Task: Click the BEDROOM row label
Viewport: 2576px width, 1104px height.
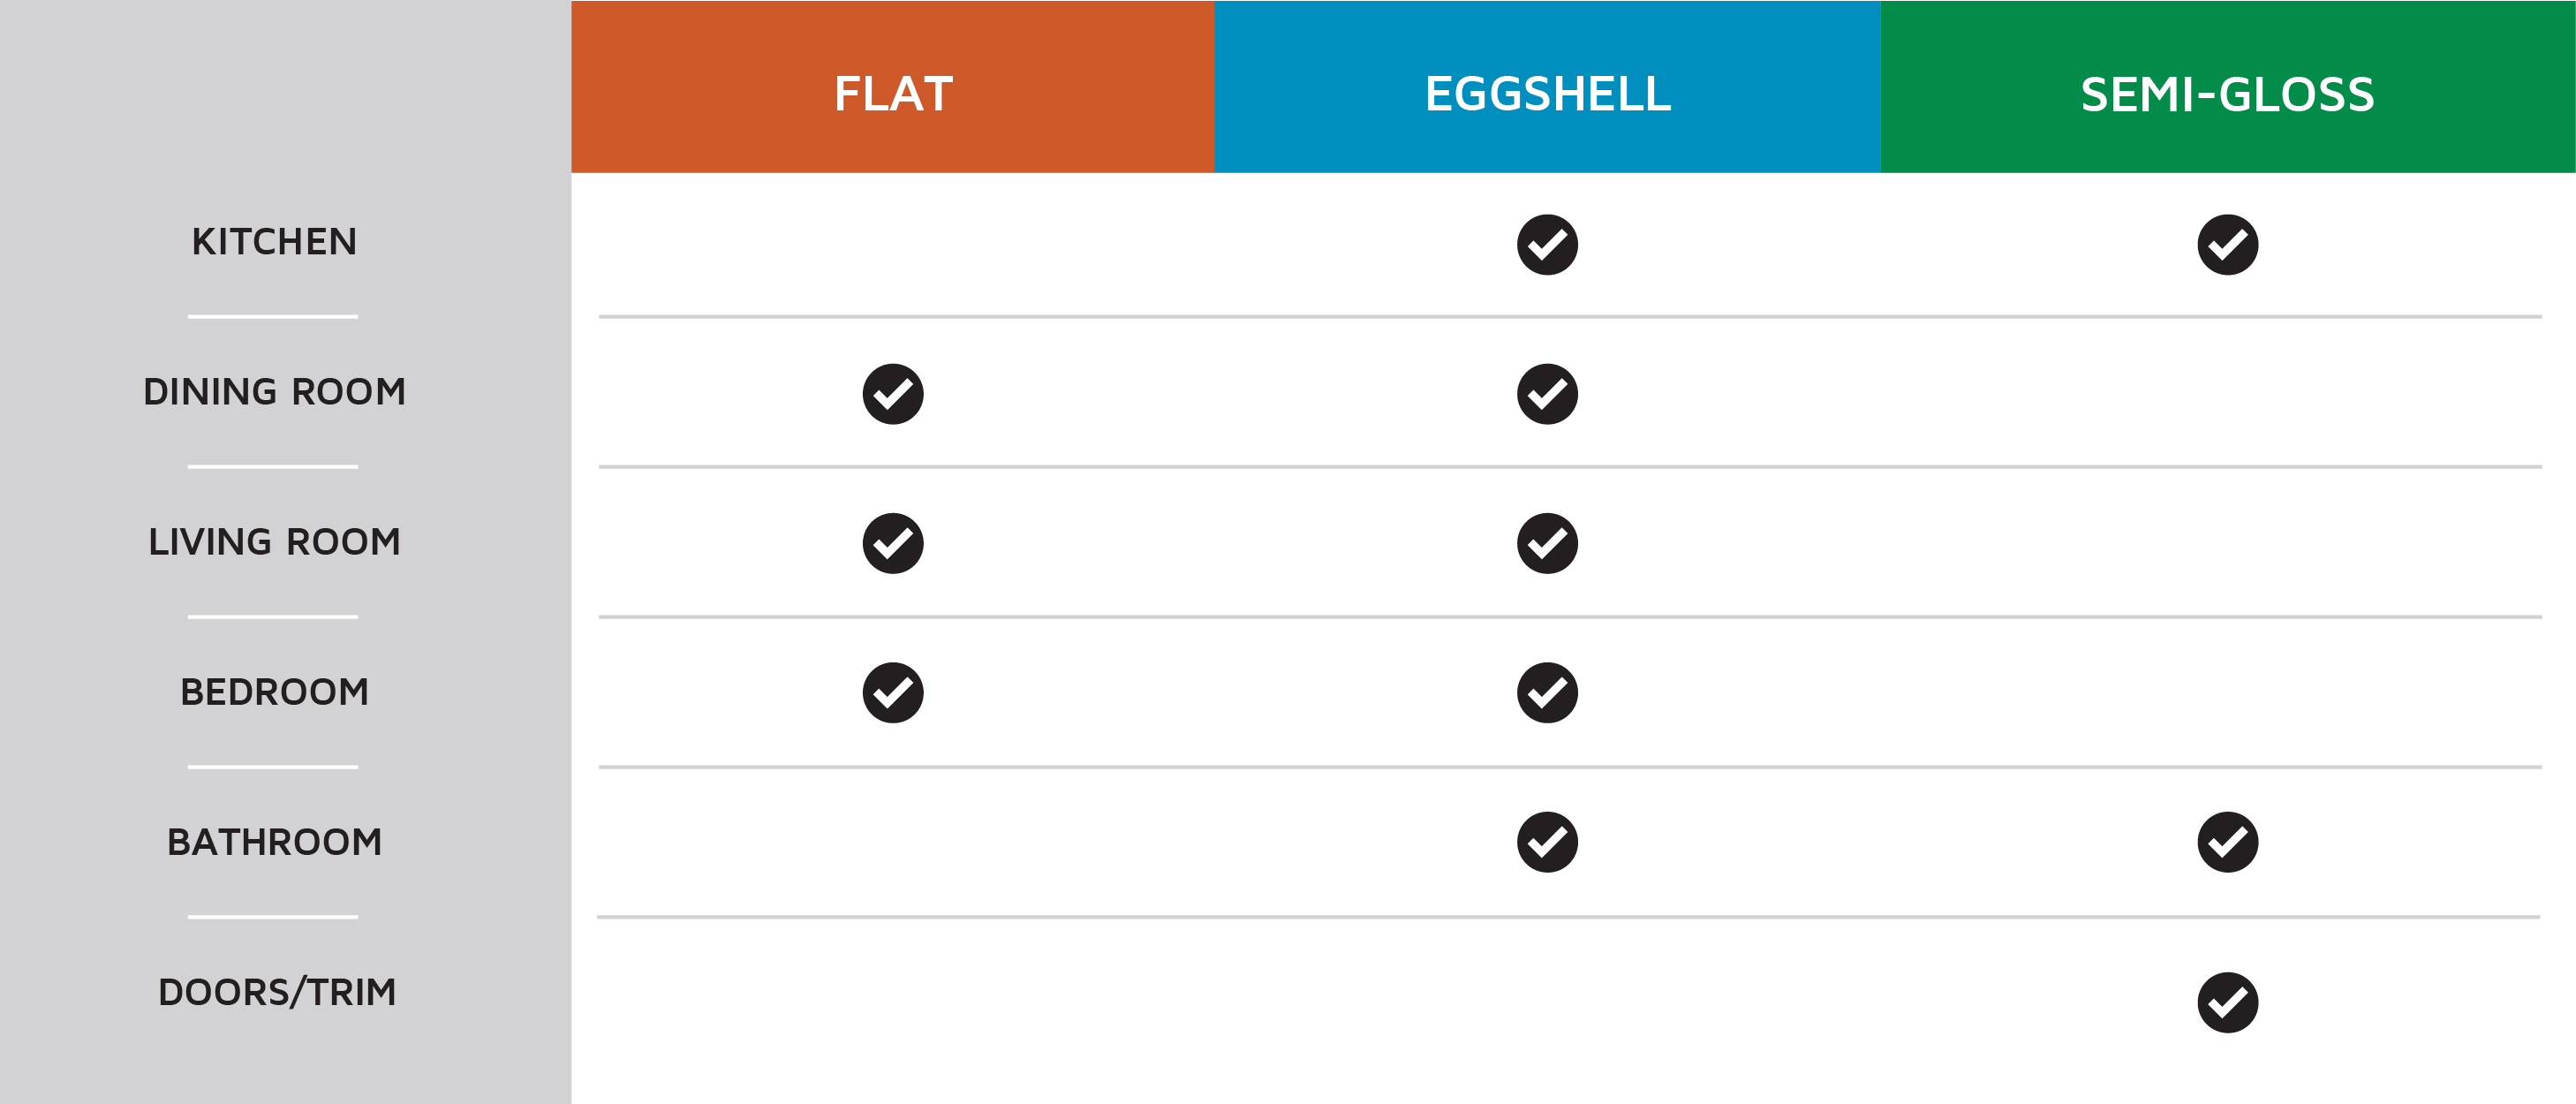Action: pos(274,692)
